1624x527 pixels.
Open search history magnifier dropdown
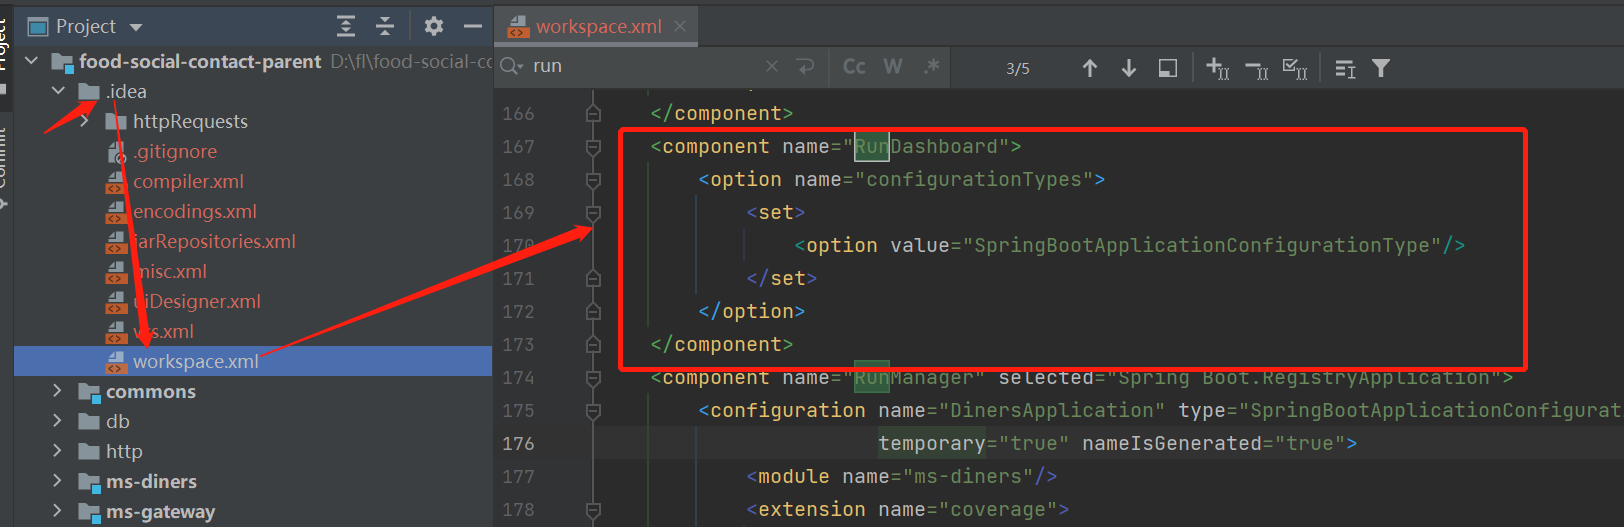(512, 66)
